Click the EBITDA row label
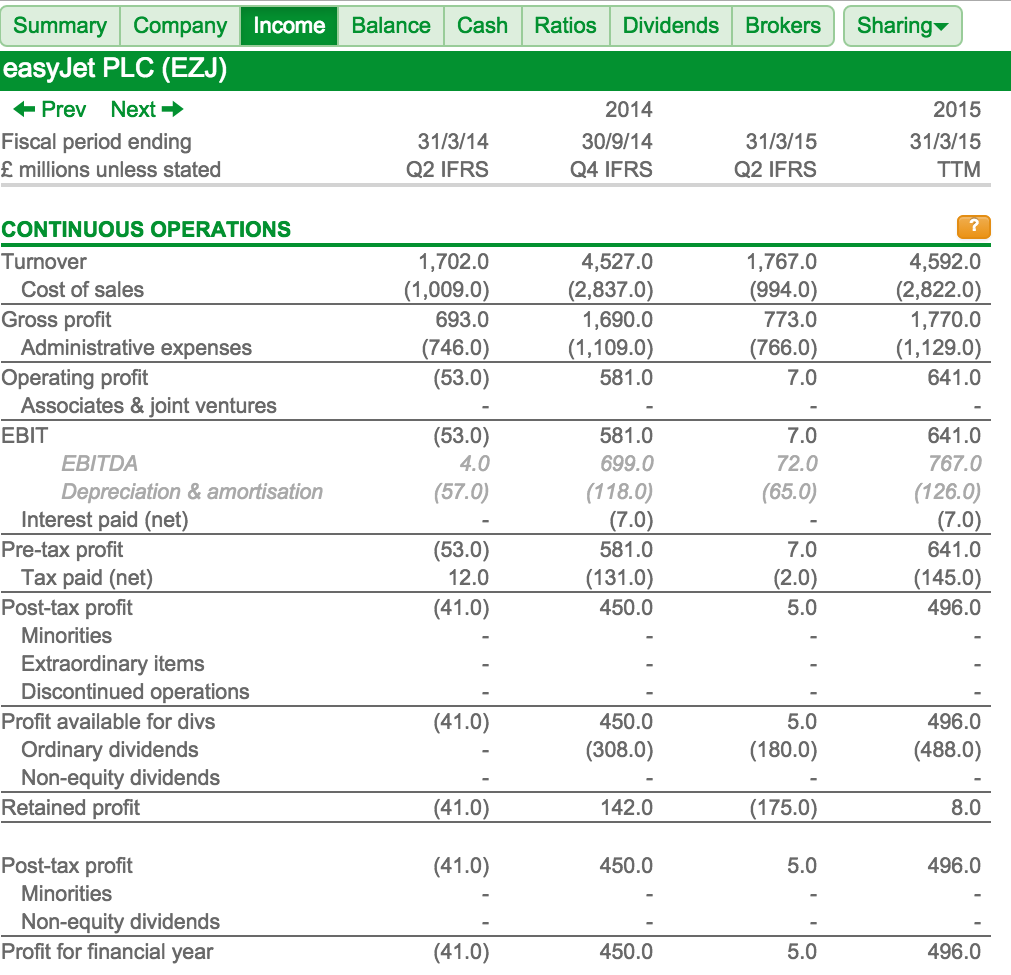Image resolution: width=1011 pixels, height=975 pixels. pyautogui.click(x=99, y=464)
